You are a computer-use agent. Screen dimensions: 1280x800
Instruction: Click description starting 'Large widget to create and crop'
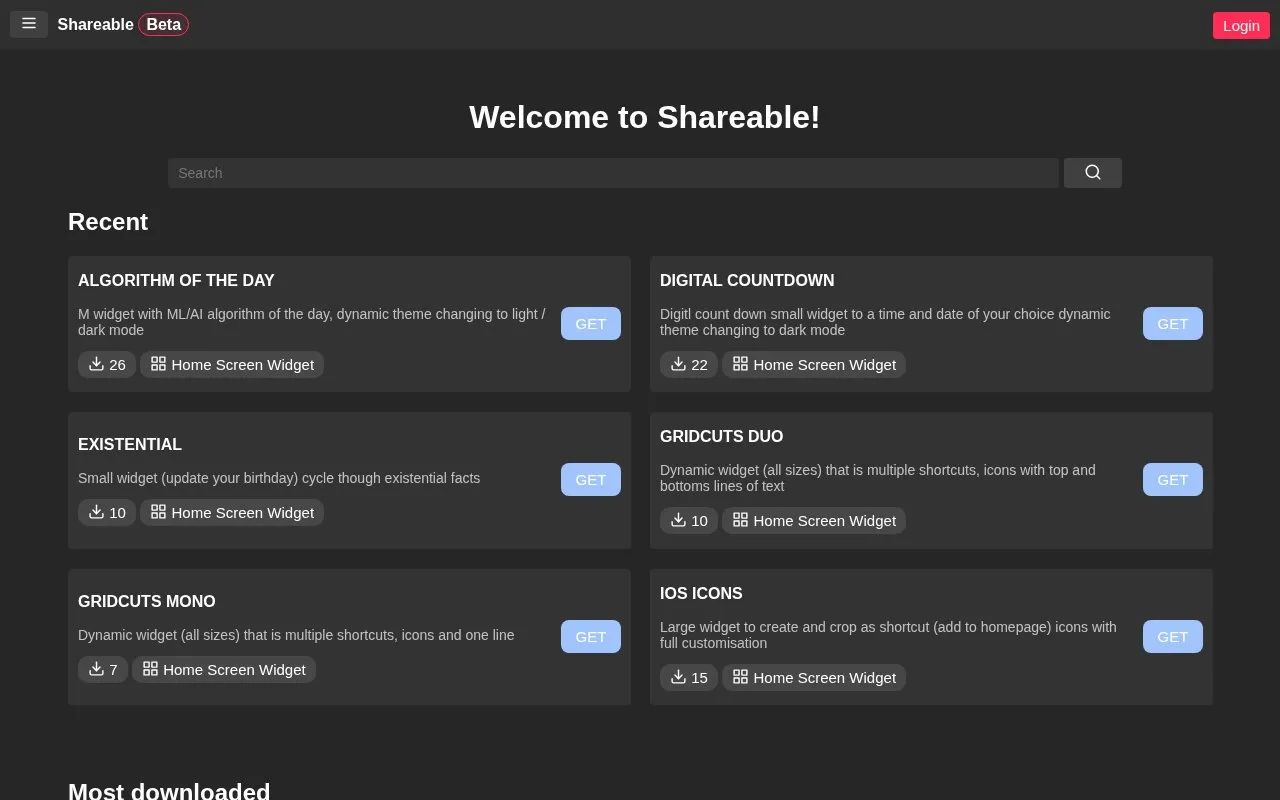coord(888,635)
